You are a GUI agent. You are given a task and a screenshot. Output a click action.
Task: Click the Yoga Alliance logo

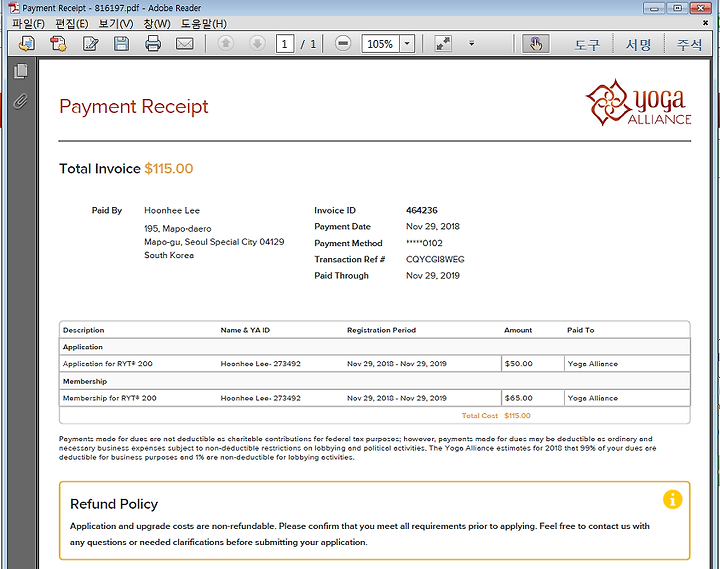[x=638, y=102]
